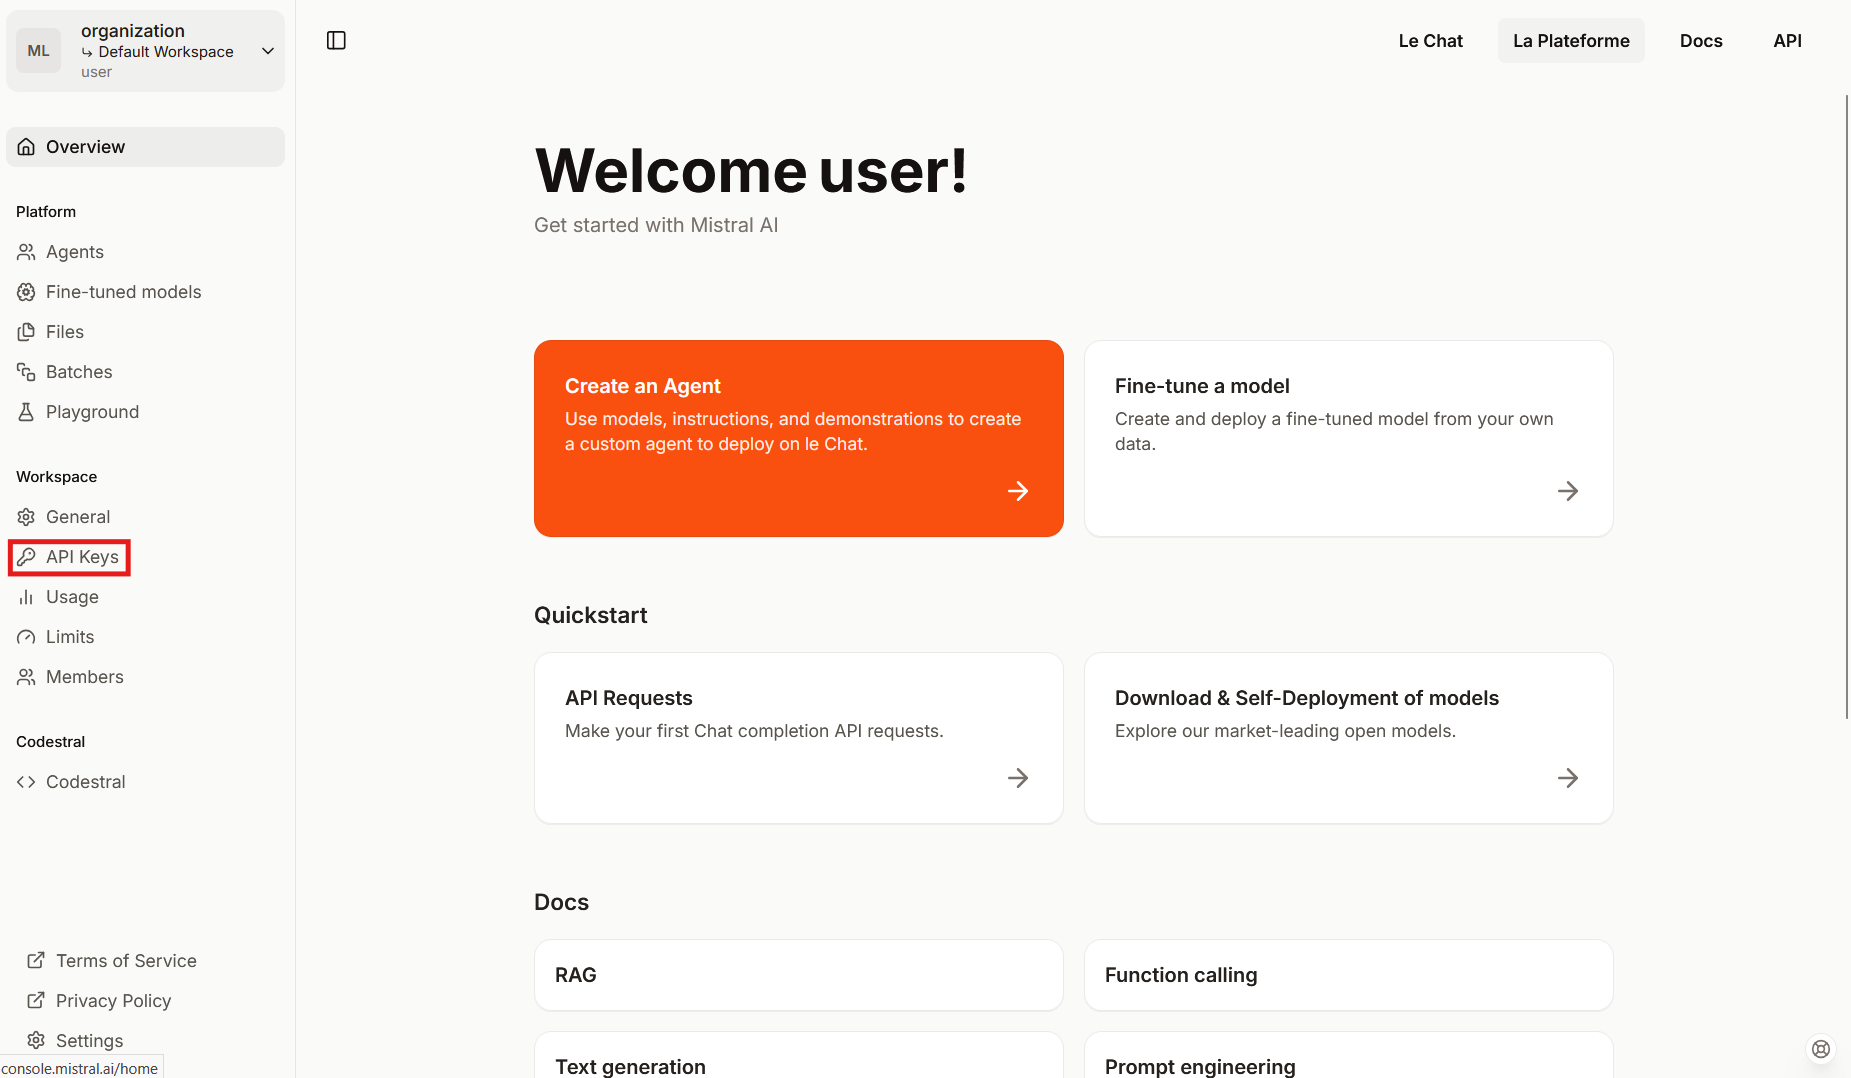Image resolution: width=1851 pixels, height=1078 pixels.
Task: Go to Overview in the sidebar
Action: click(146, 147)
